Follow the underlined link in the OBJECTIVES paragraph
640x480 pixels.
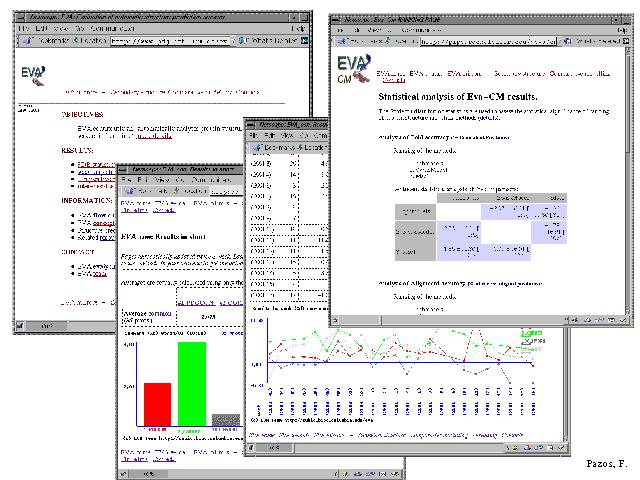[x=154, y=136]
